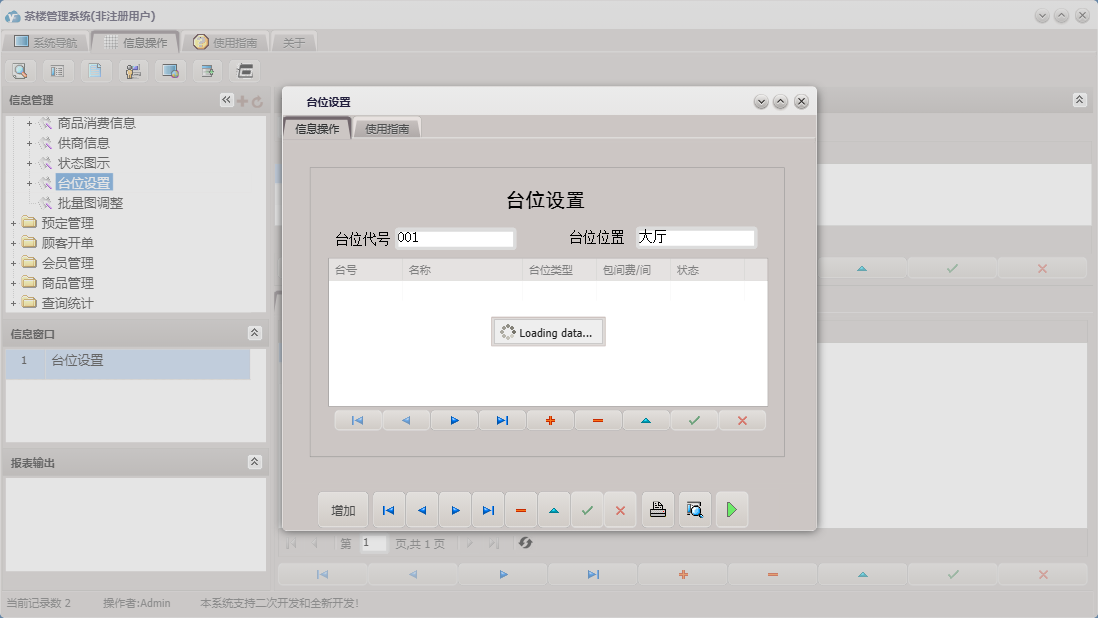The height and width of the screenshot is (618, 1098).
Task: Go to last record in dialog bottom toolbar
Action: point(488,510)
